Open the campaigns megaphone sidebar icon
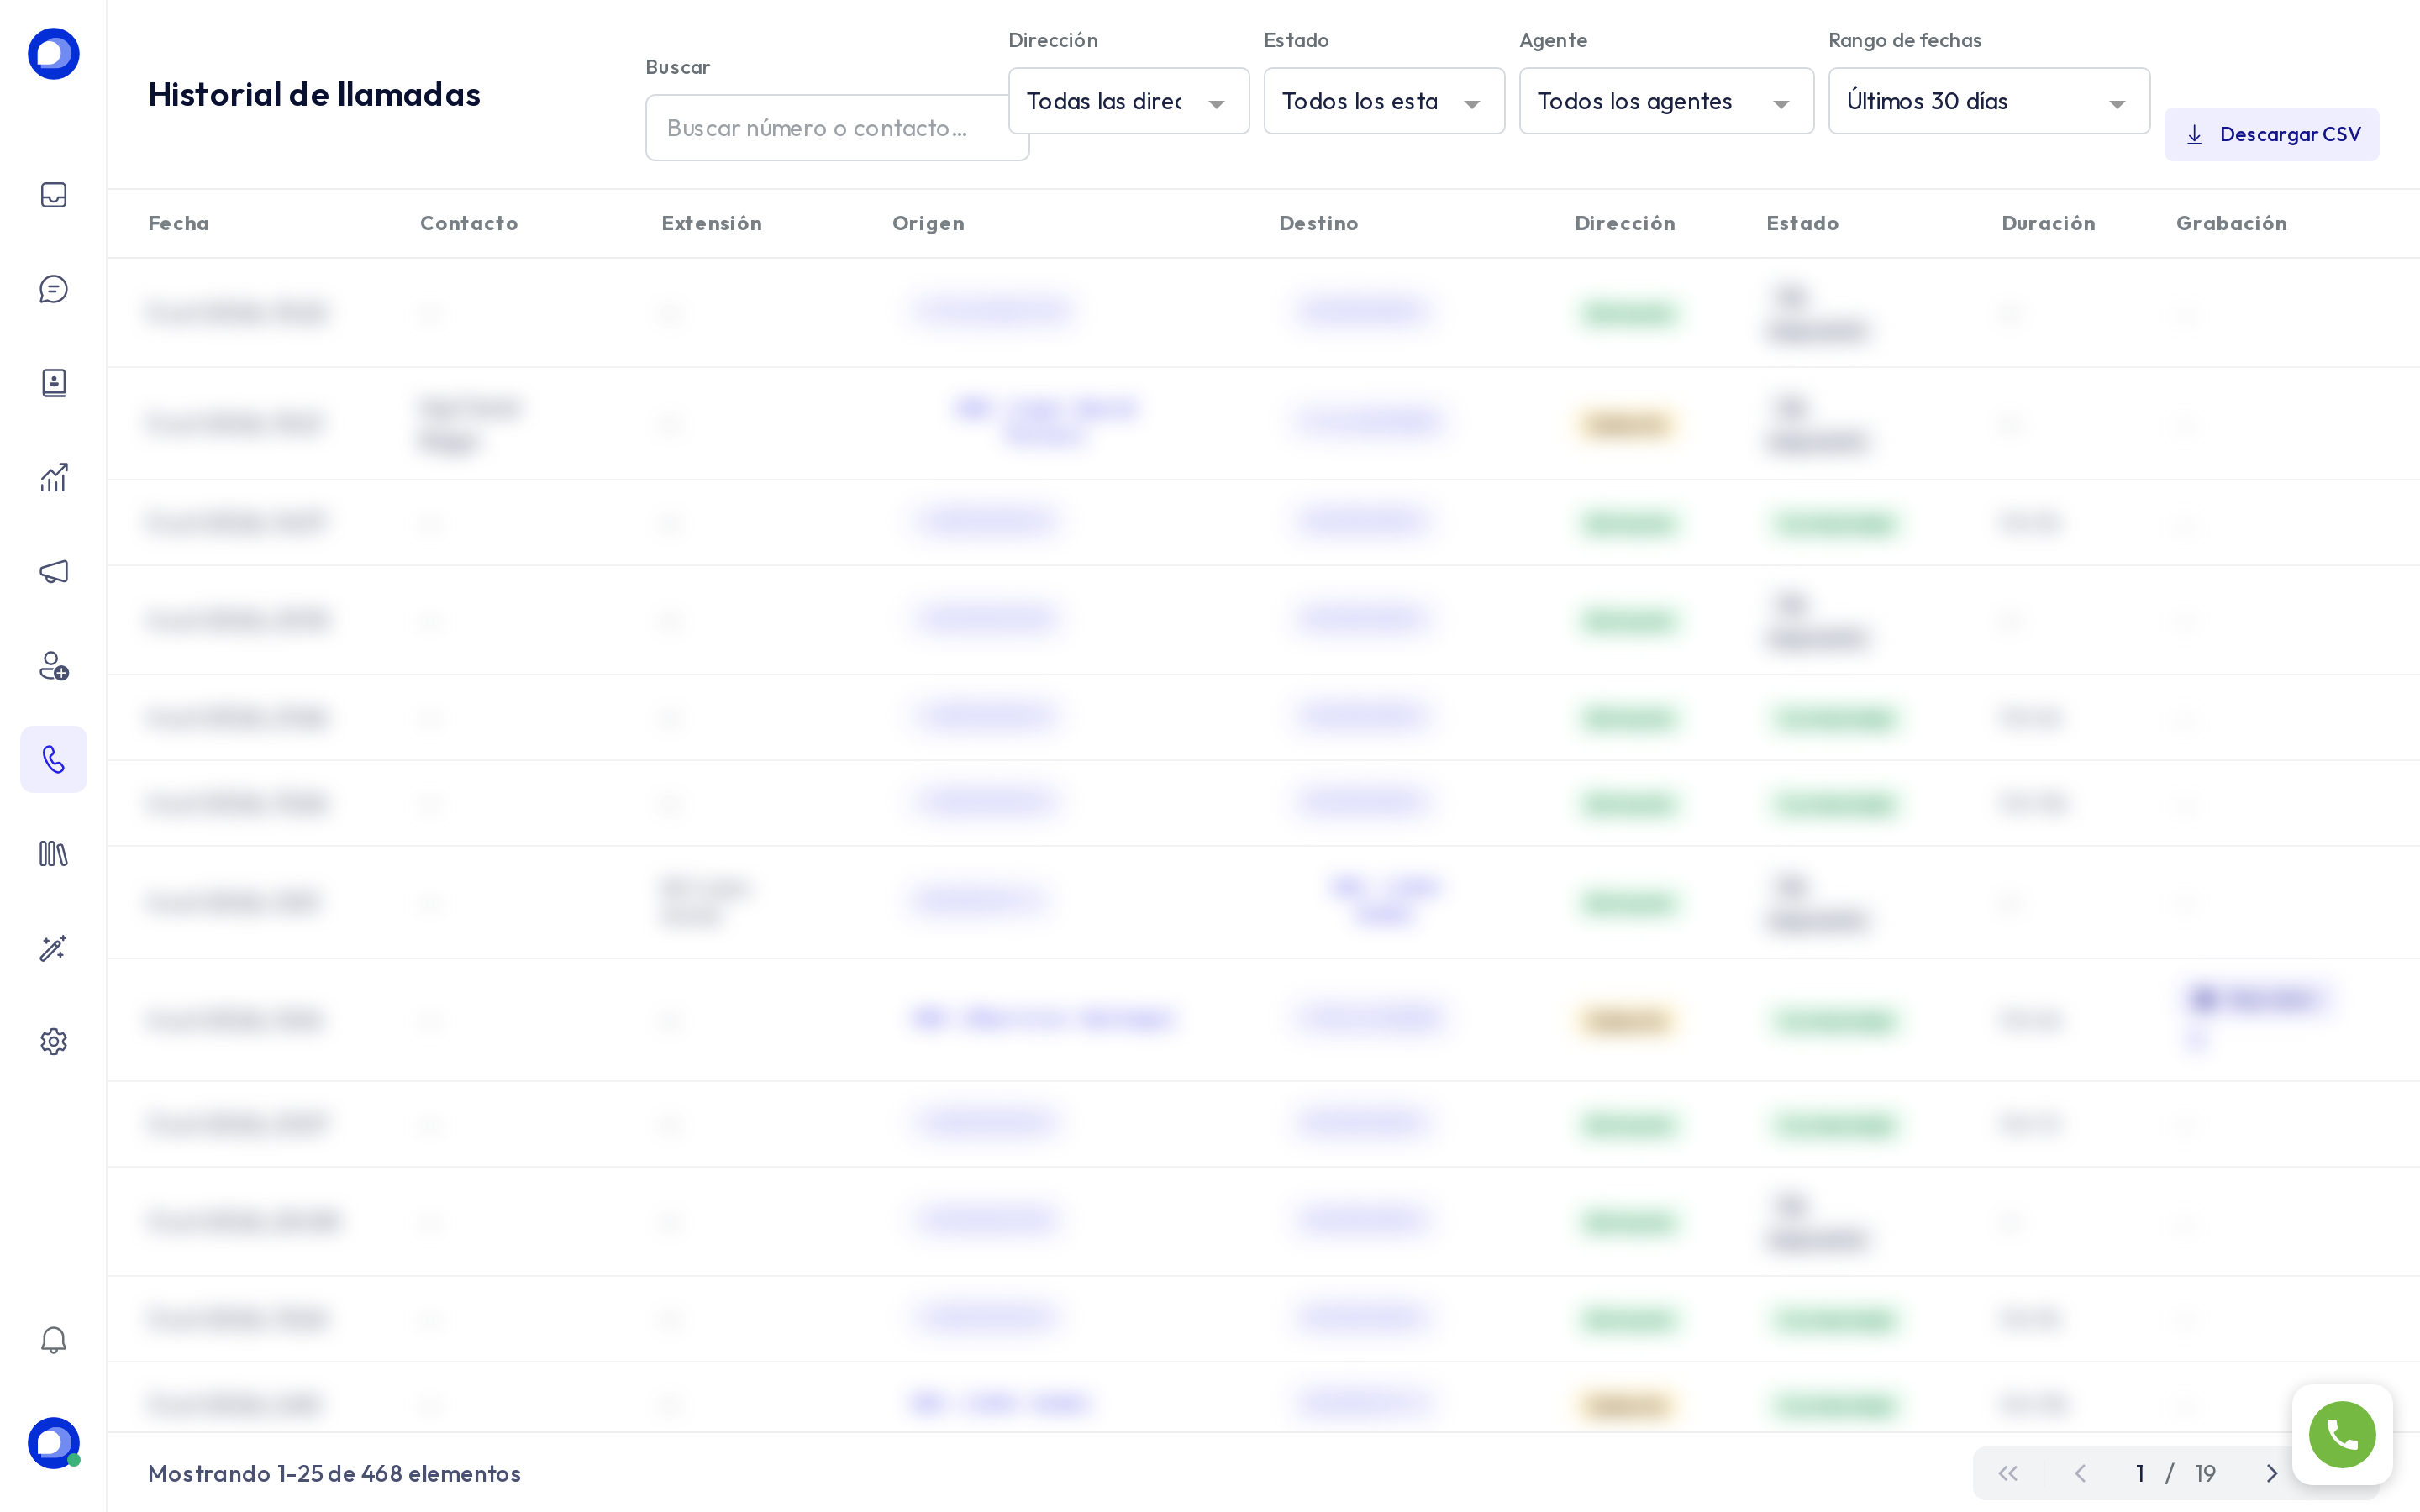This screenshot has height=1512, width=2420. pyautogui.click(x=53, y=571)
